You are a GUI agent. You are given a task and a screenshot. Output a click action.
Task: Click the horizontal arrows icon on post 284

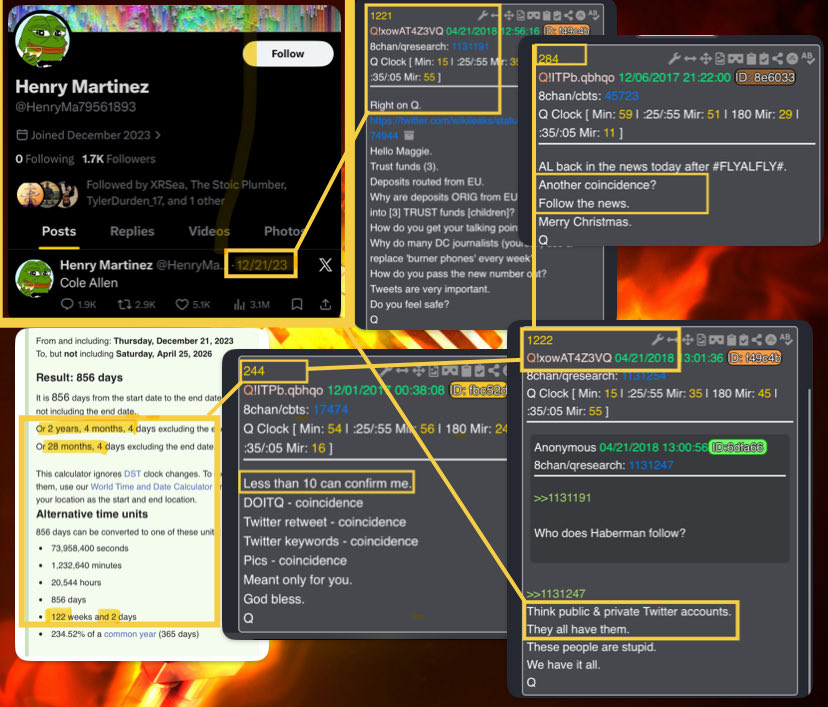690,59
